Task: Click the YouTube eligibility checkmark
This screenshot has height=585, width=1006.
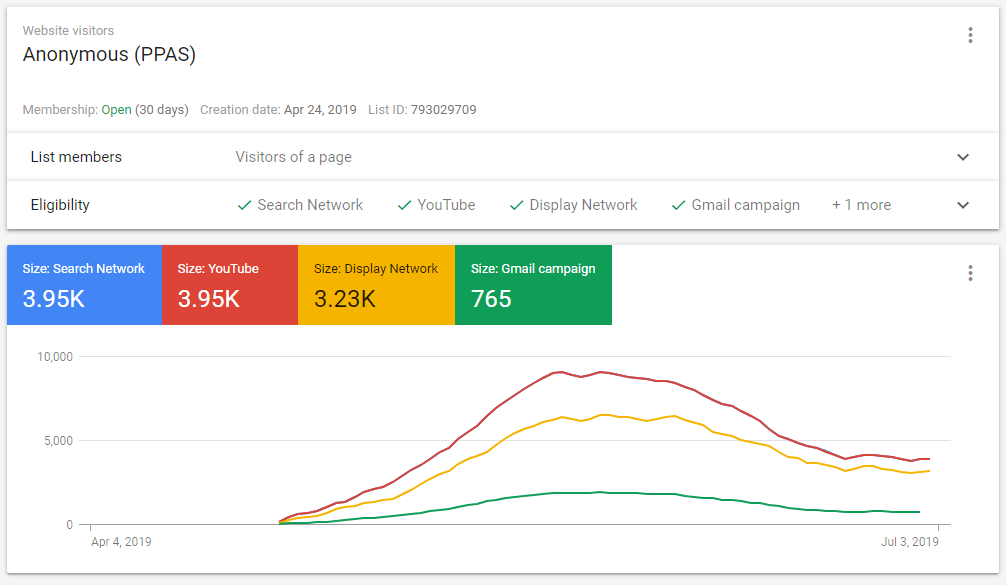Action: pos(404,205)
